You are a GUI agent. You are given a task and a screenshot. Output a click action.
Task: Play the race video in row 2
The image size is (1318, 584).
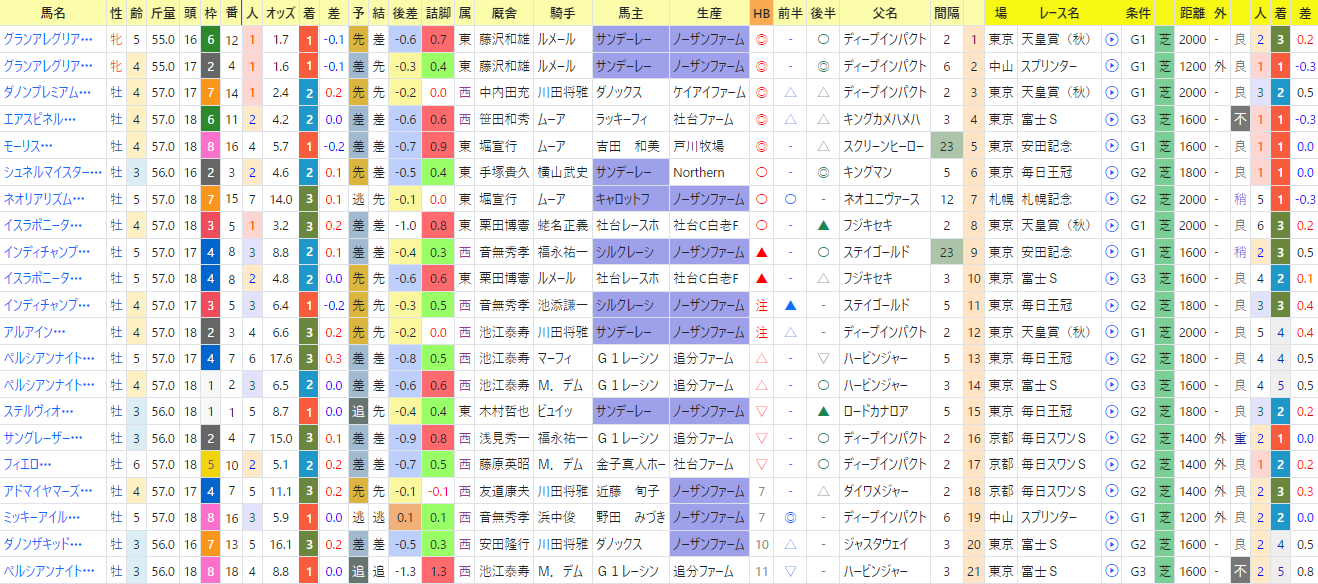pyautogui.click(x=1112, y=66)
